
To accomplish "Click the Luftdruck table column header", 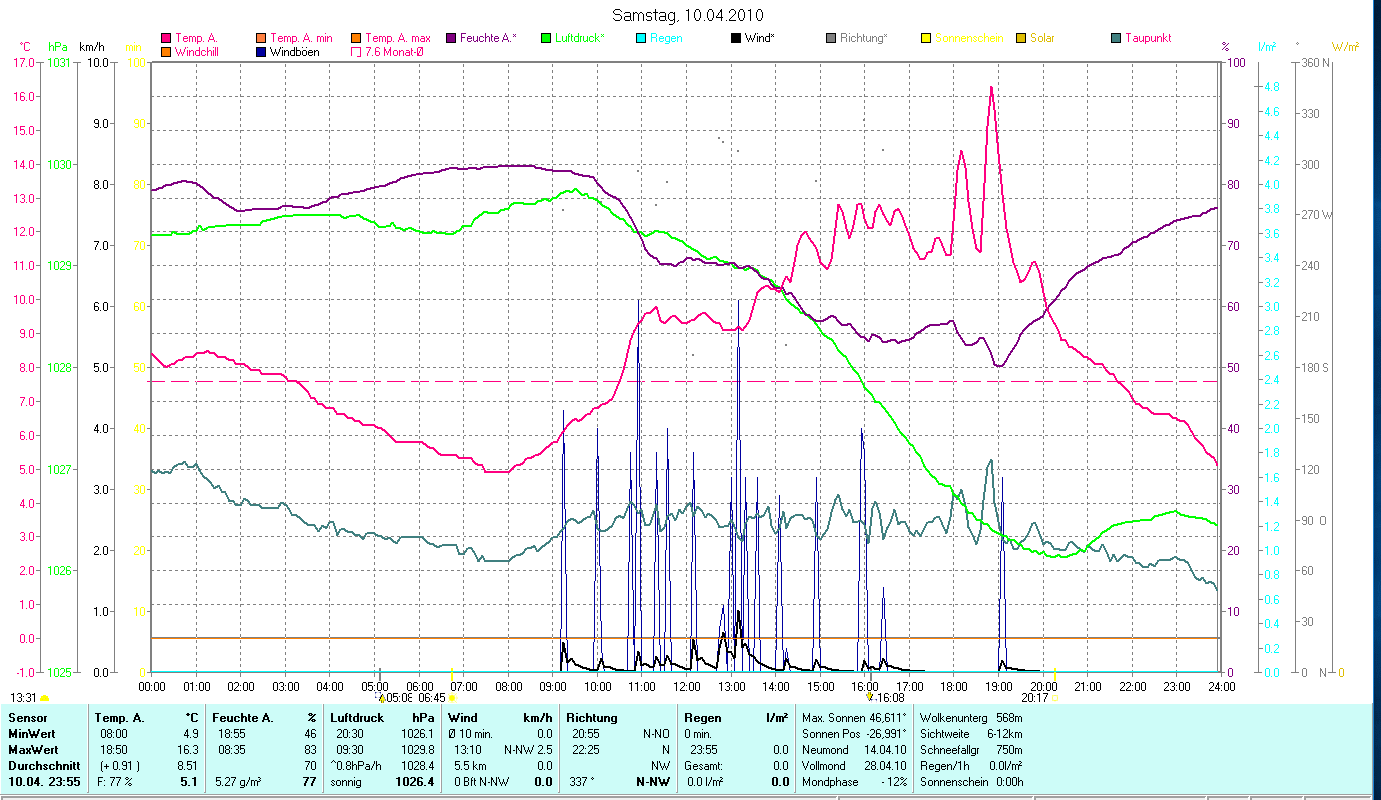I will (x=358, y=718).
